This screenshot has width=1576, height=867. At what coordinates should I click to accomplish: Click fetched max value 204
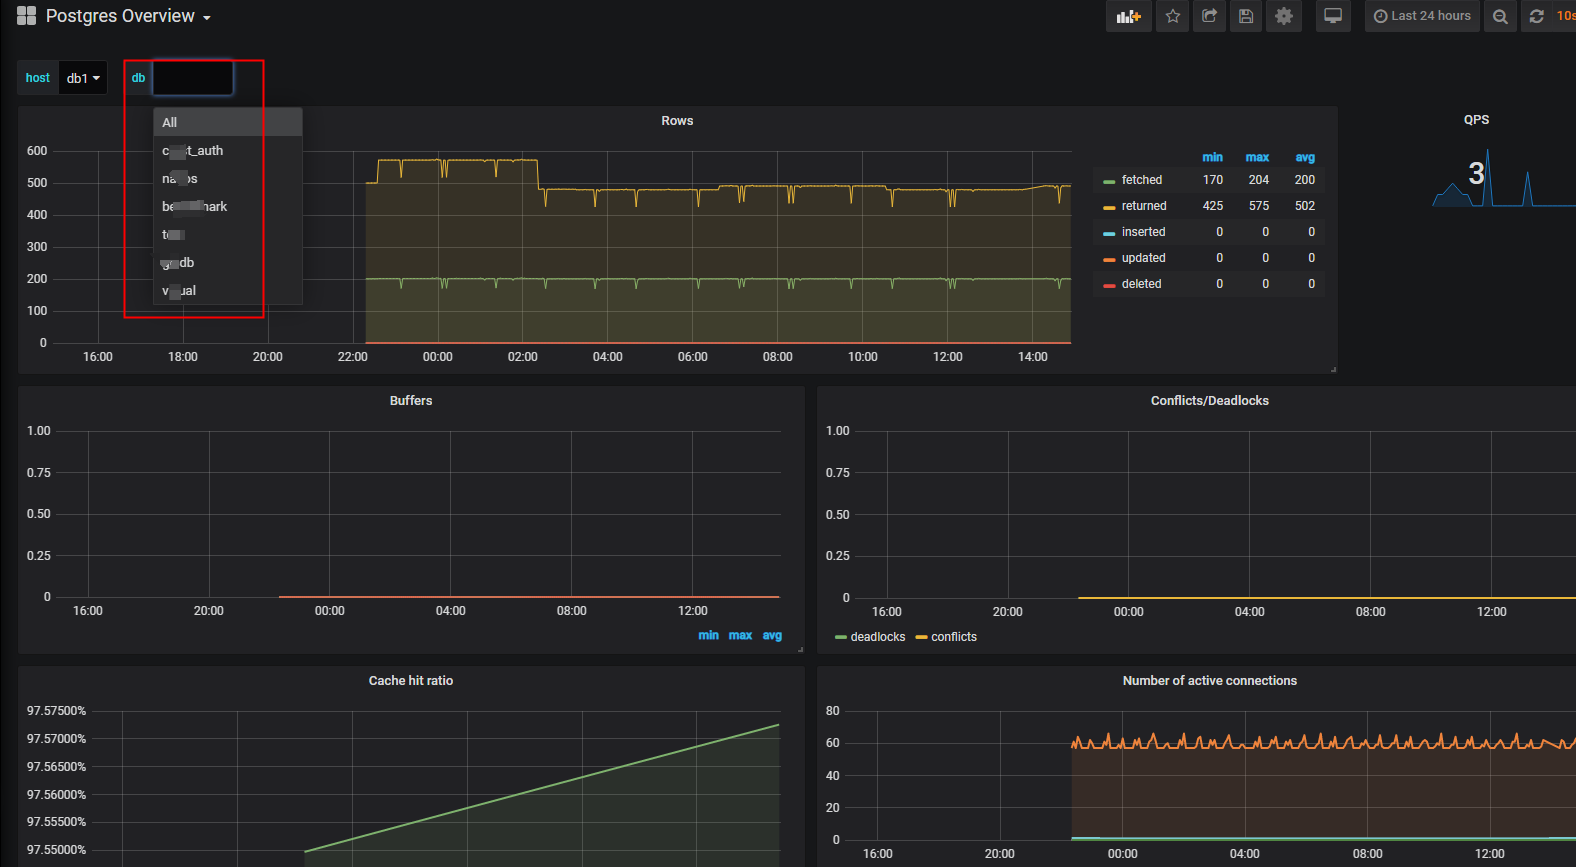pyautogui.click(x=1259, y=180)
